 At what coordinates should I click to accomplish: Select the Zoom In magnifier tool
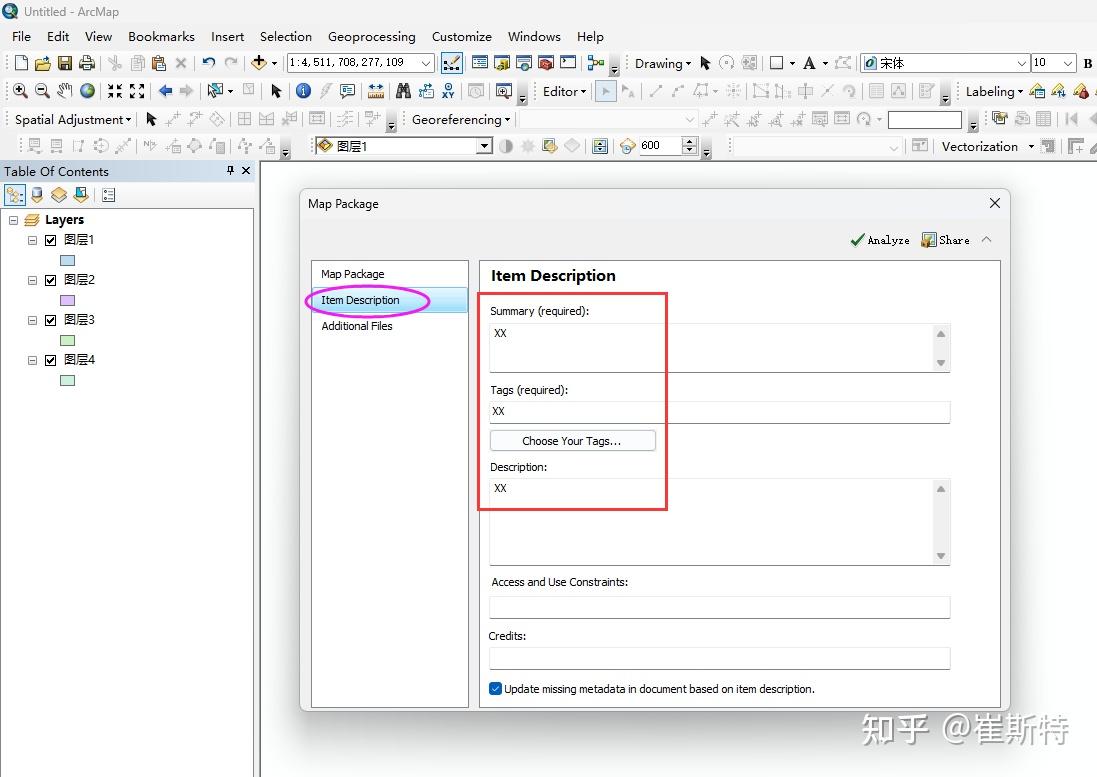20,91
